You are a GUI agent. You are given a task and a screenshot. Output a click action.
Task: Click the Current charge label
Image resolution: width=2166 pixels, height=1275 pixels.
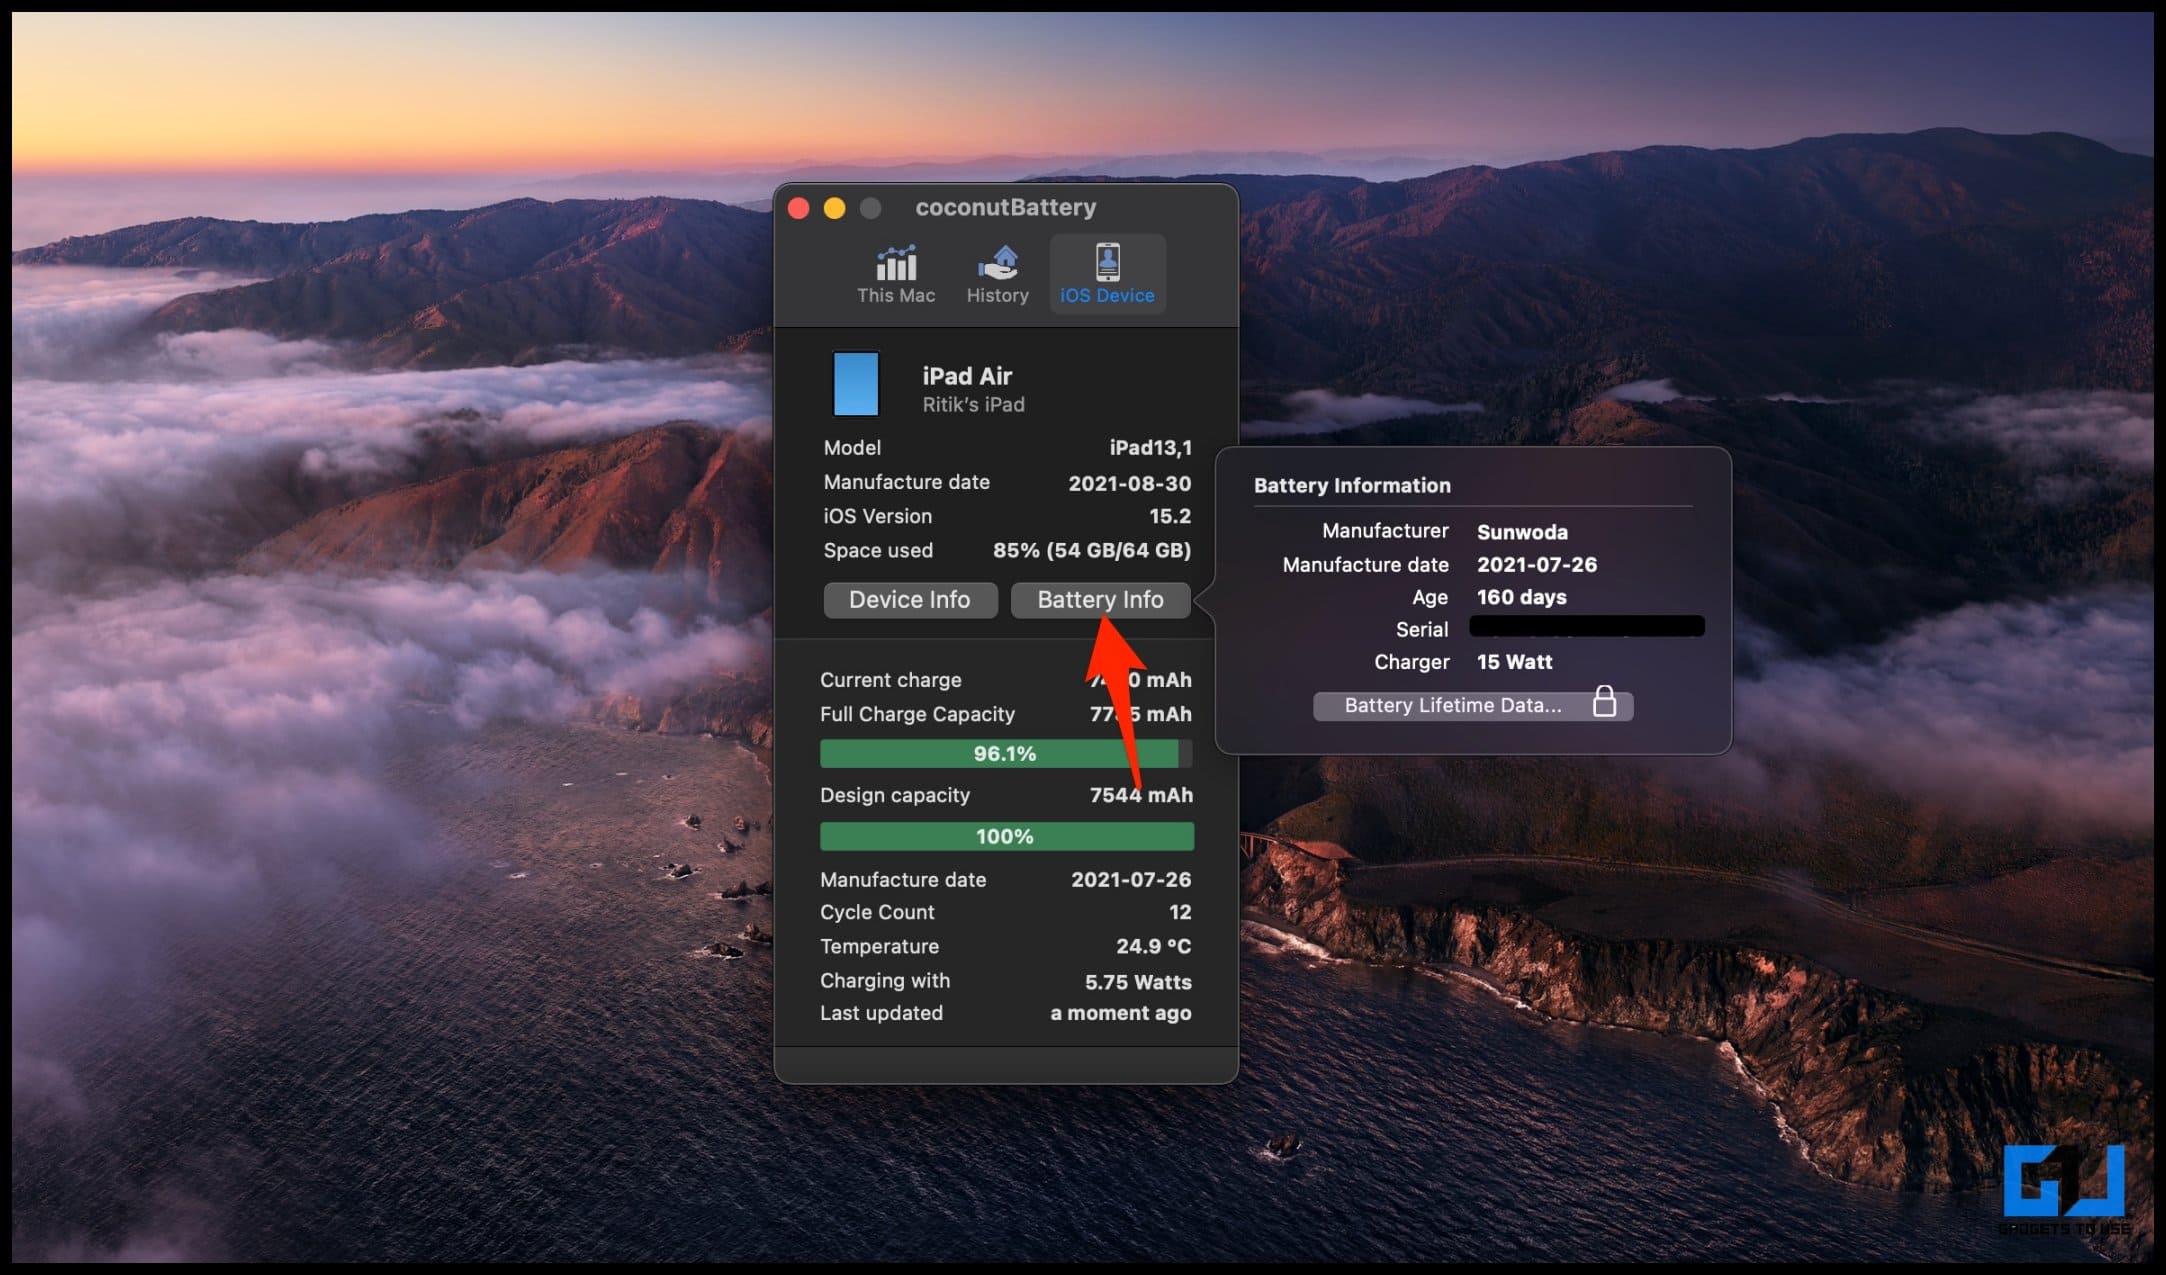pos(890,680)
